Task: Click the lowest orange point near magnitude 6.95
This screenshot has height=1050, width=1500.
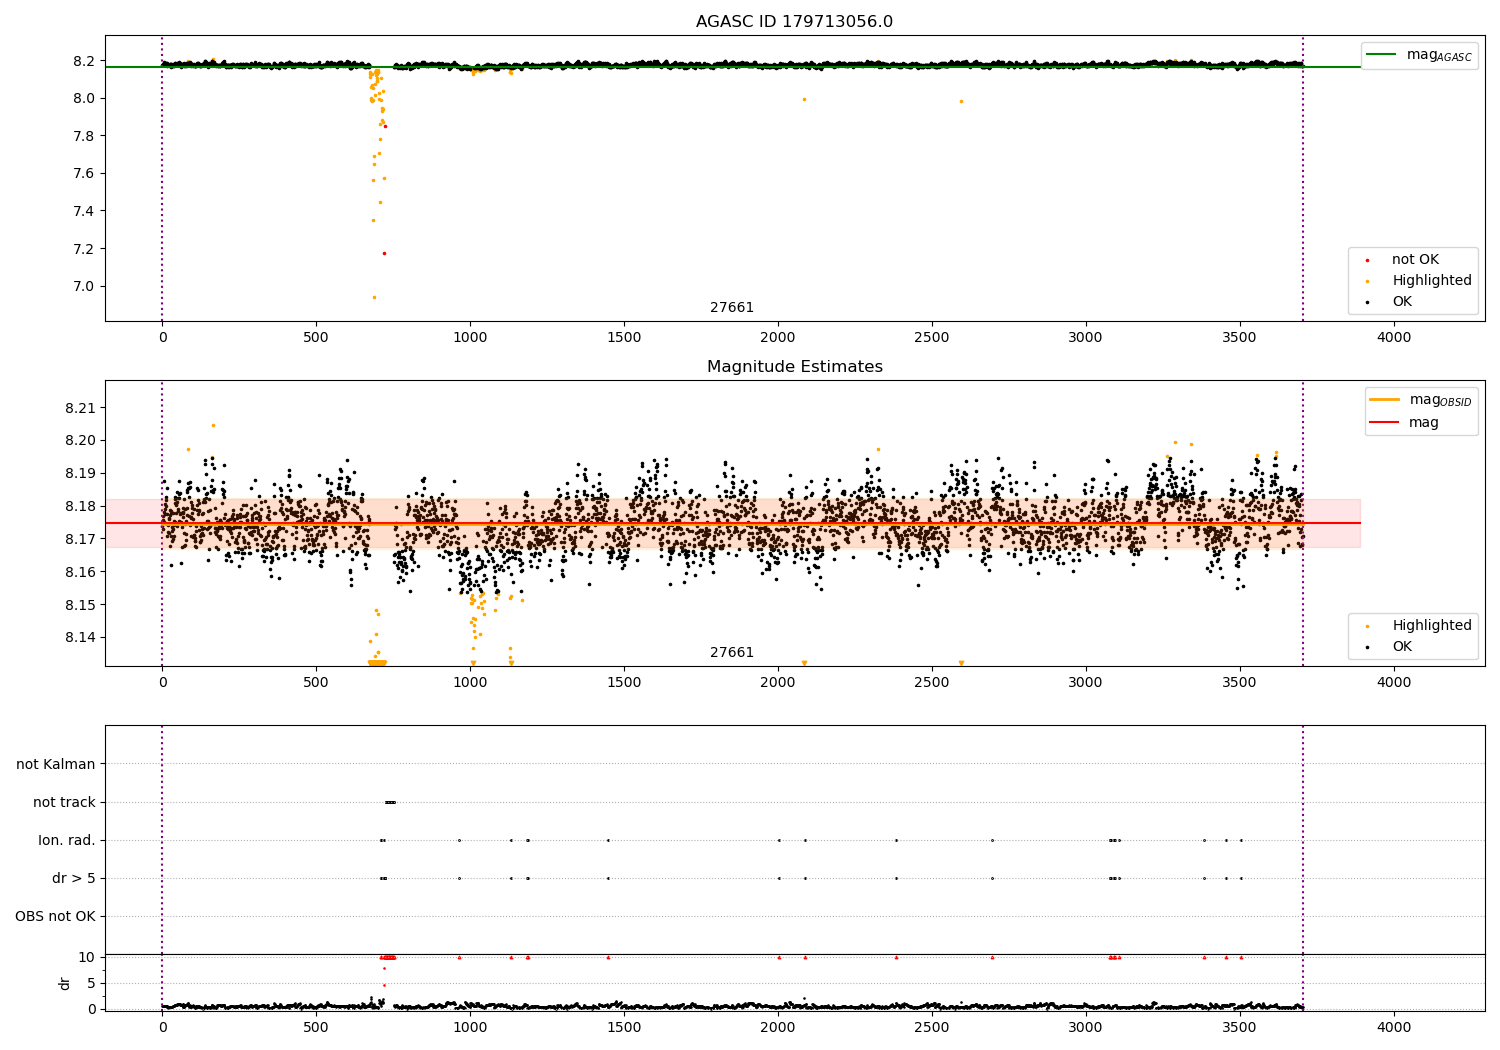Action: pyautogui.click(x=374, y=297)
